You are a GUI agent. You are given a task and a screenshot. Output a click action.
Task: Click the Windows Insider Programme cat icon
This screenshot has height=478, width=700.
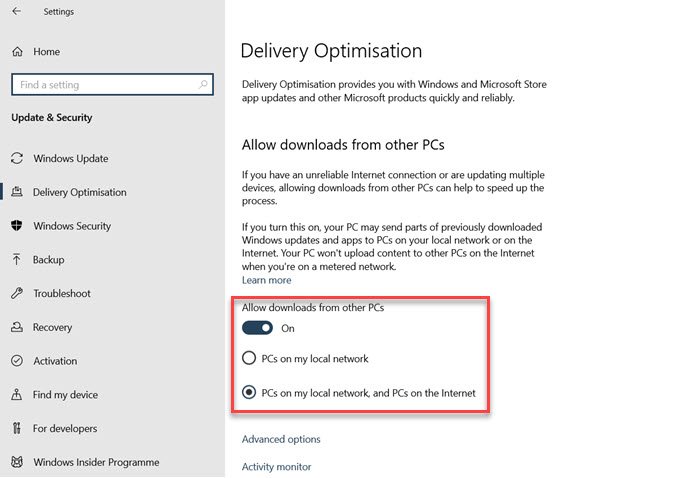[17, 462]
